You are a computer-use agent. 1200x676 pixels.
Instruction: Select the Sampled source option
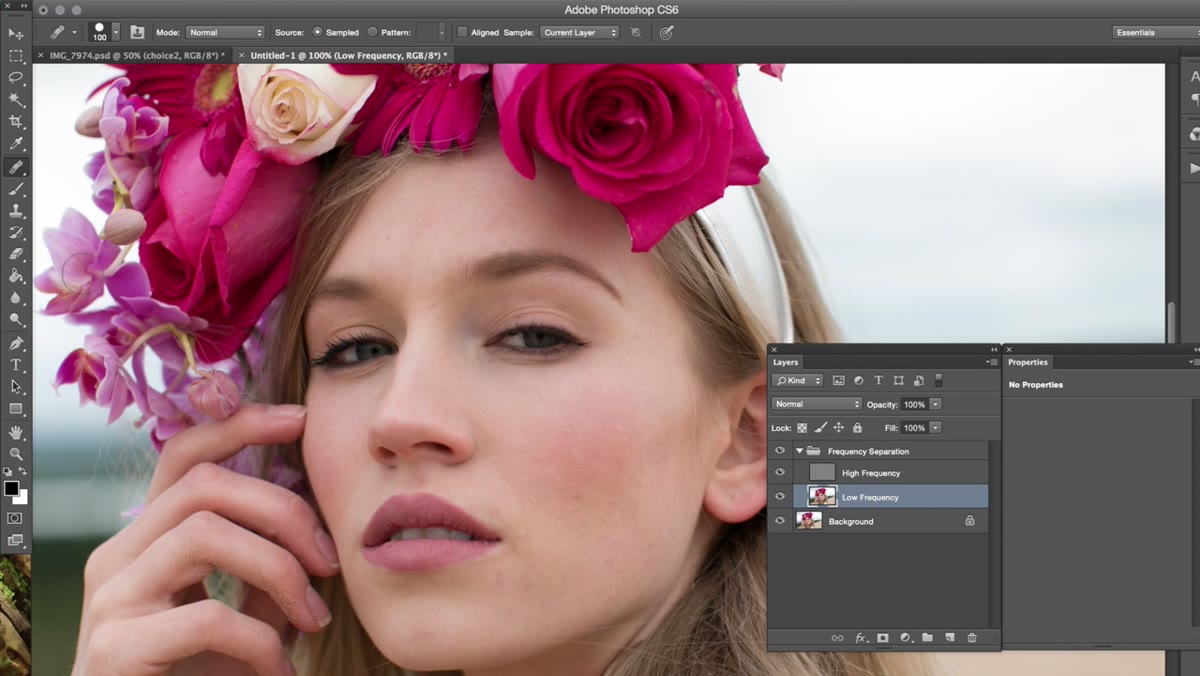pos(318,32)
